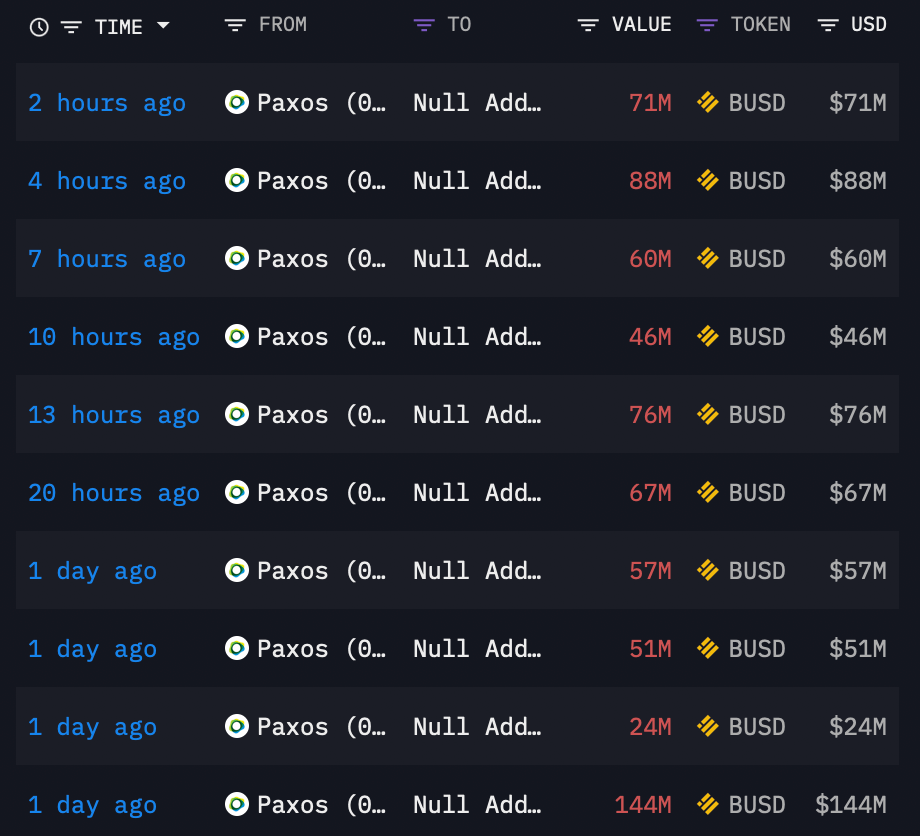This screenshot has height=836, width=920.
Task: Open the FROM column filter icon
Action: [x=235, y=25]
